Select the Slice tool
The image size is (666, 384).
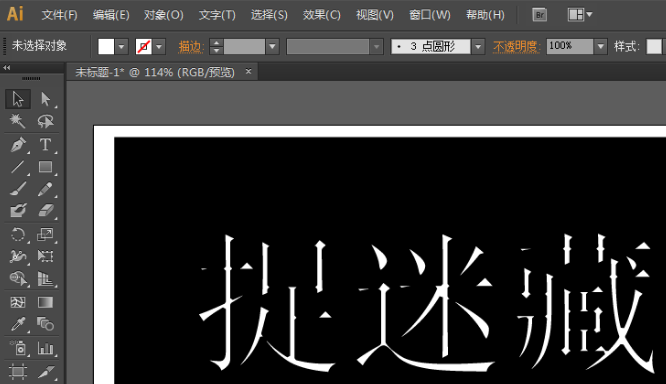tap(45, 372)
